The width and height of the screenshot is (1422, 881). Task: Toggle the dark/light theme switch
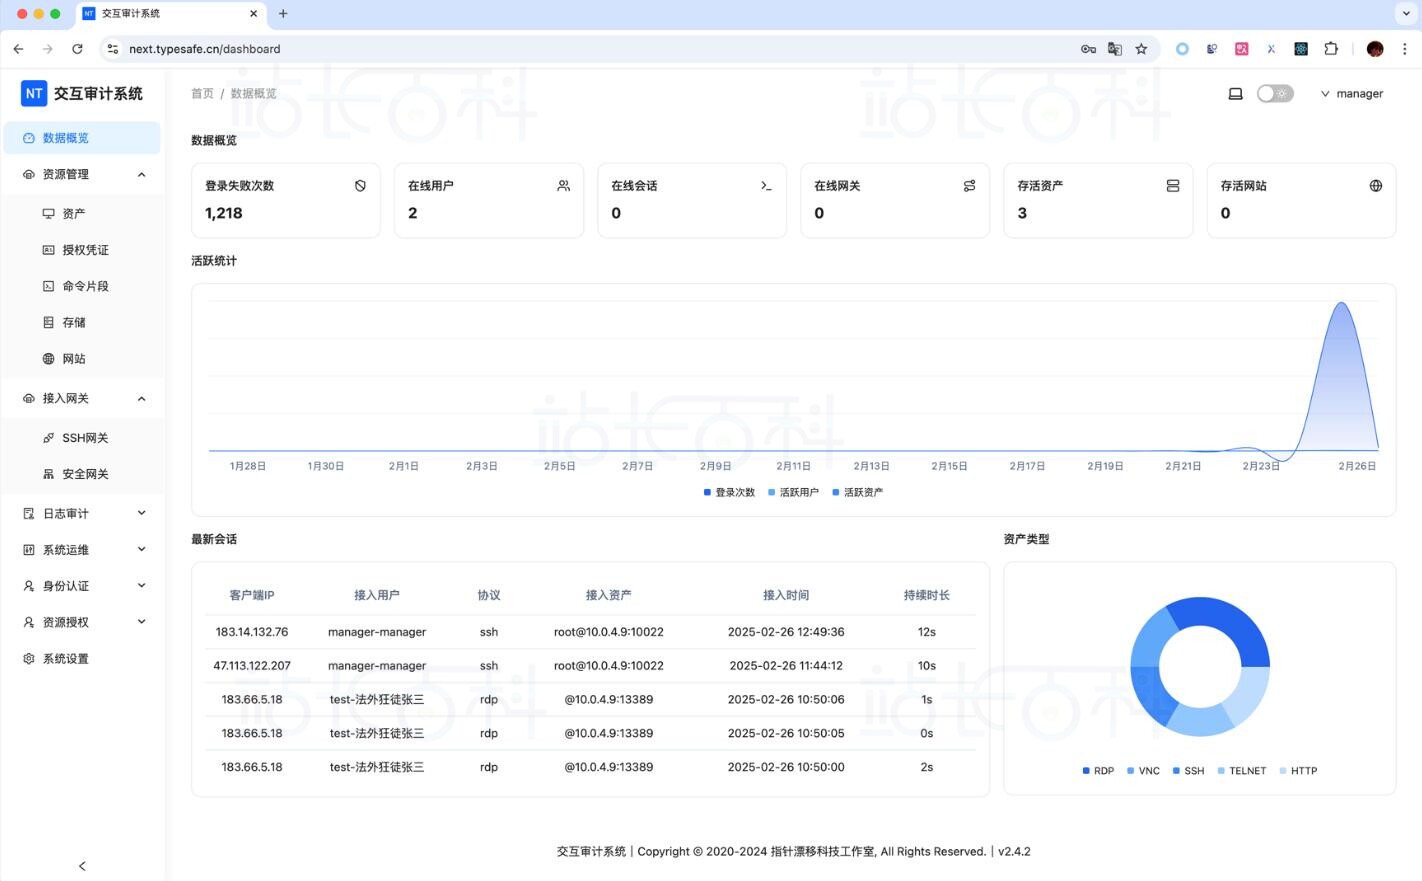point(1275,93)
